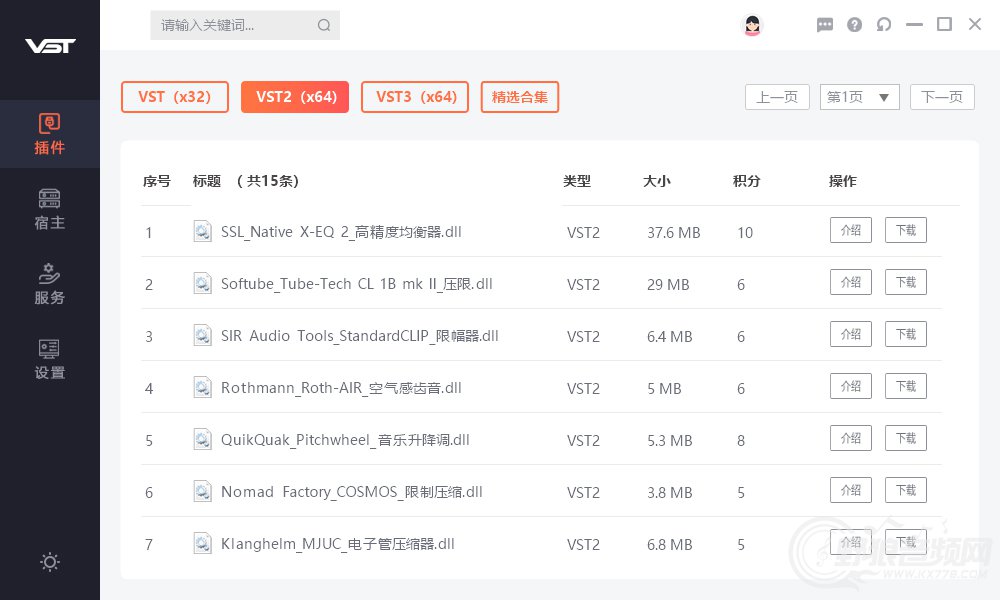
Task: Download Klanghelm_MJUC with 下载
Action: pyautogui.click(x=906, y=542)
